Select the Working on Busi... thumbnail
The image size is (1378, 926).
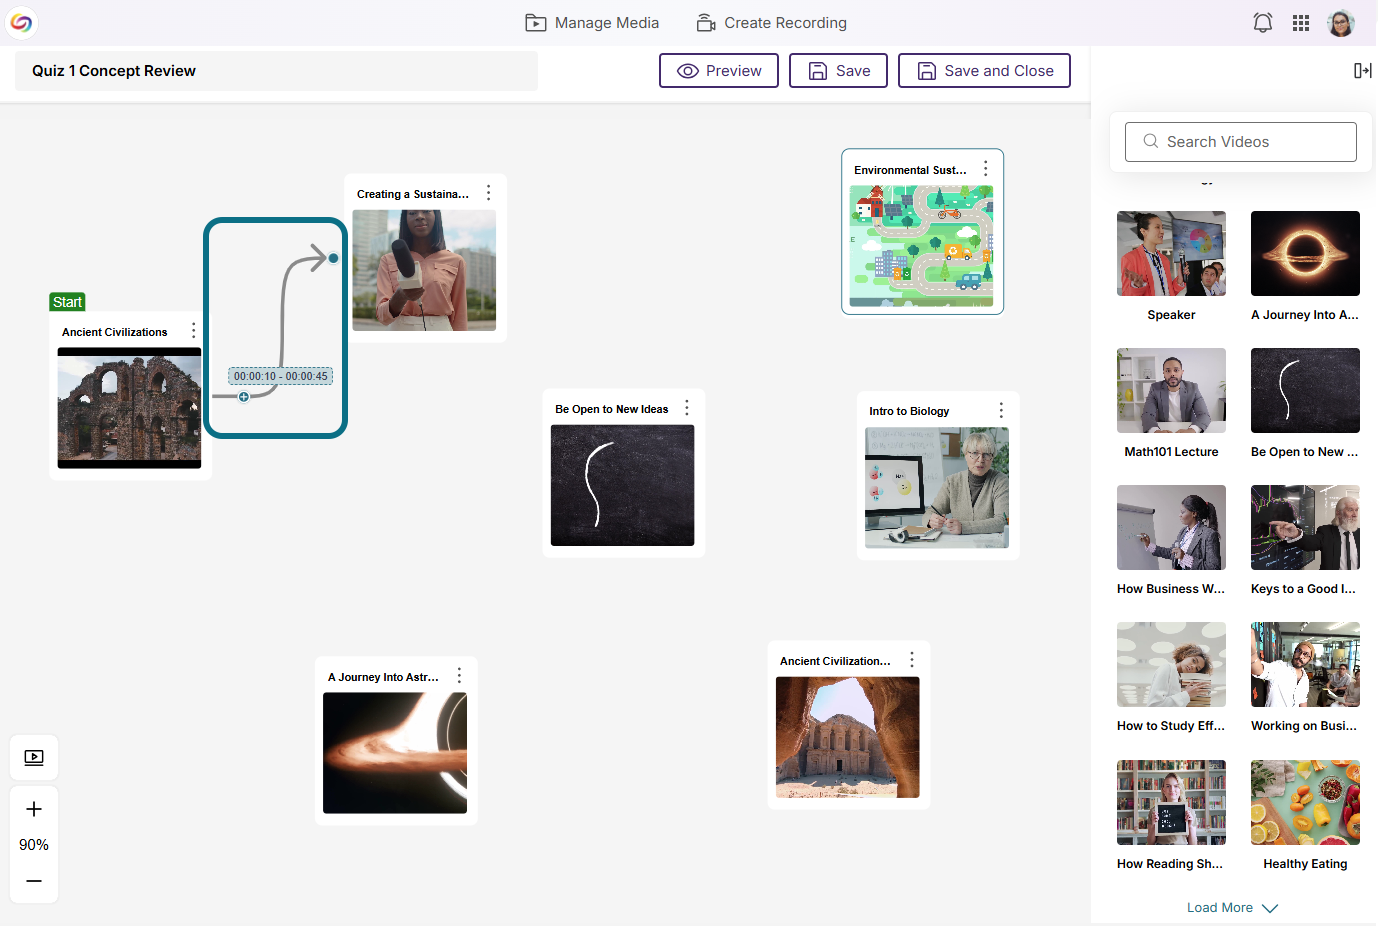1305,664
